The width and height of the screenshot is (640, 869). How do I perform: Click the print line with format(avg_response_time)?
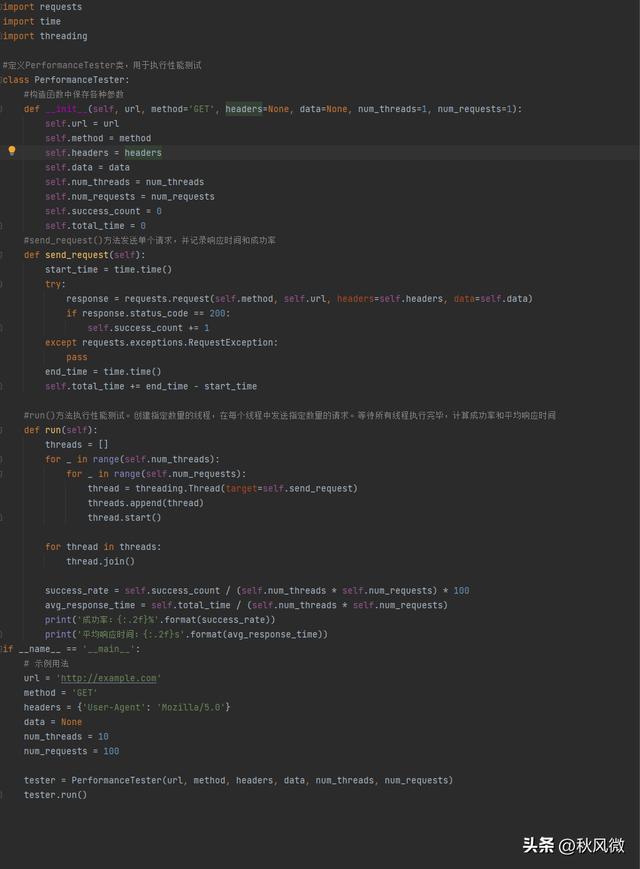tap(186, 635)
